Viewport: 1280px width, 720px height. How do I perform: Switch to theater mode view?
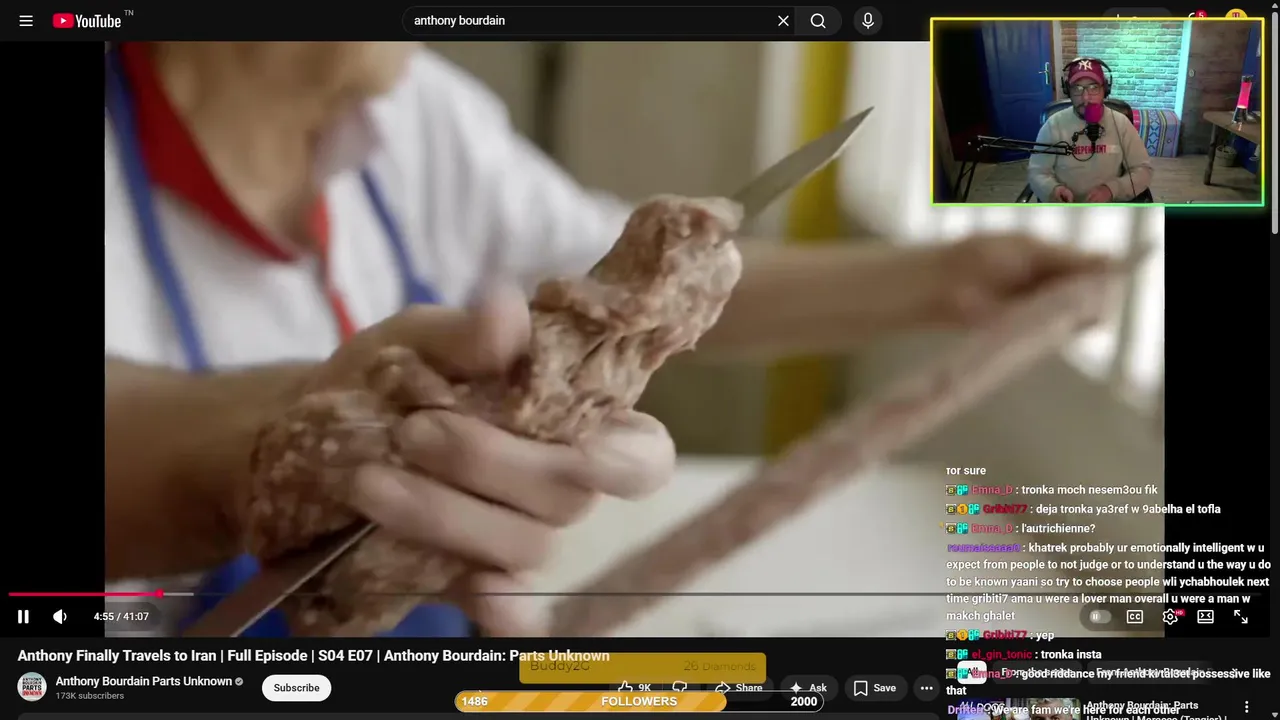[x=1206, y=617]
